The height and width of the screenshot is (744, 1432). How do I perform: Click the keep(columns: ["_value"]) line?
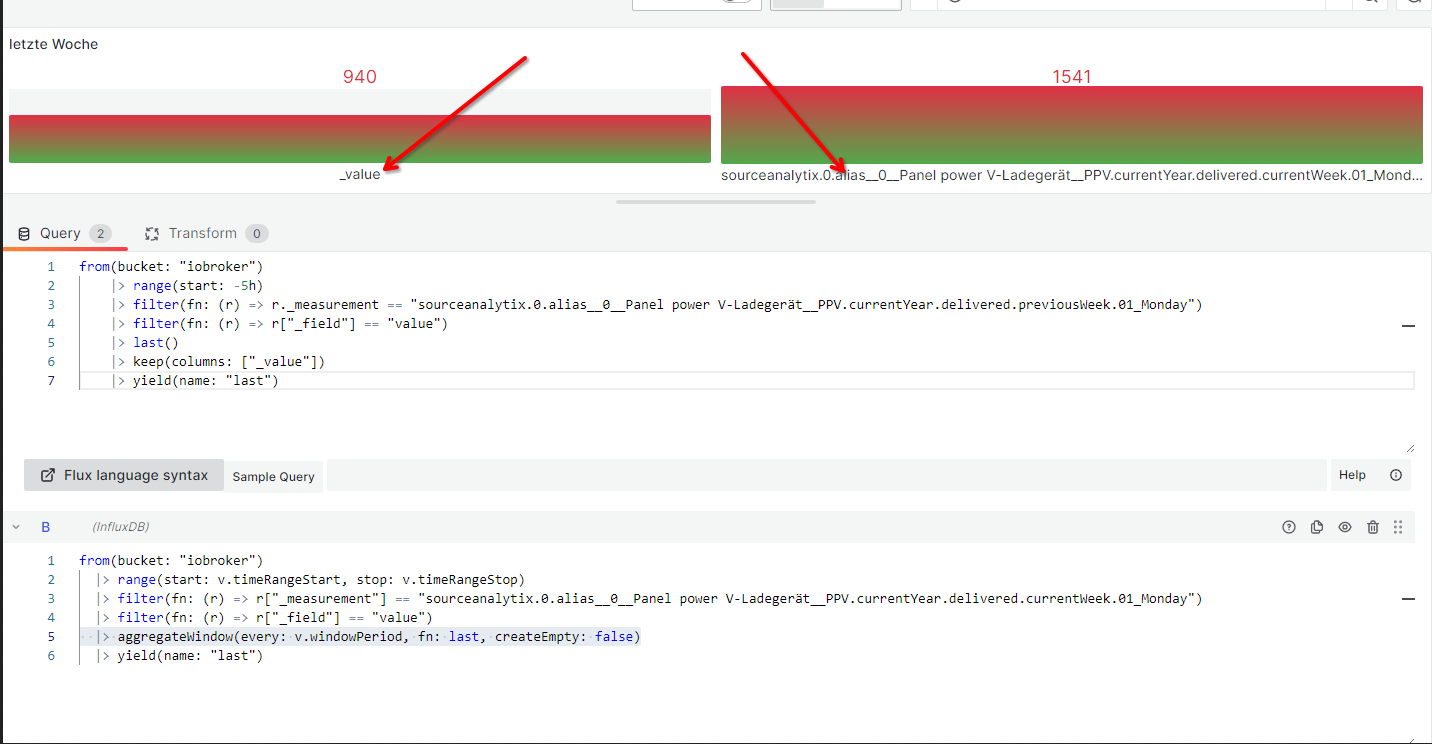[x=219, y=361]
